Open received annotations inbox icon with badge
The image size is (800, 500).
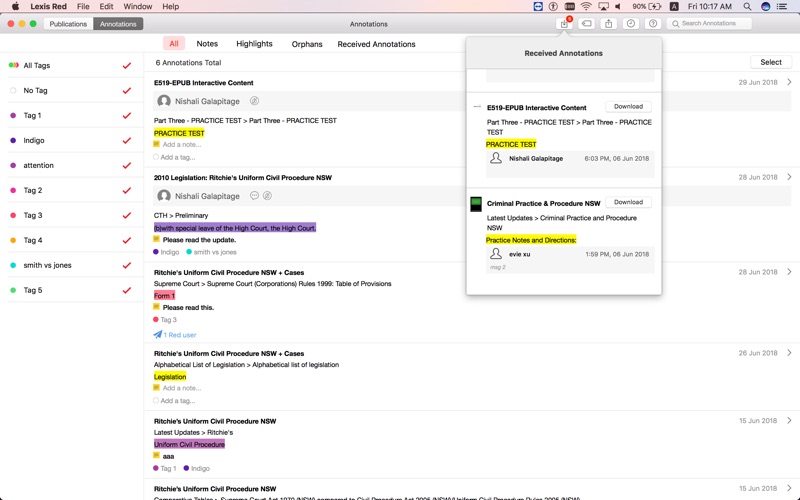pos(564,23)
